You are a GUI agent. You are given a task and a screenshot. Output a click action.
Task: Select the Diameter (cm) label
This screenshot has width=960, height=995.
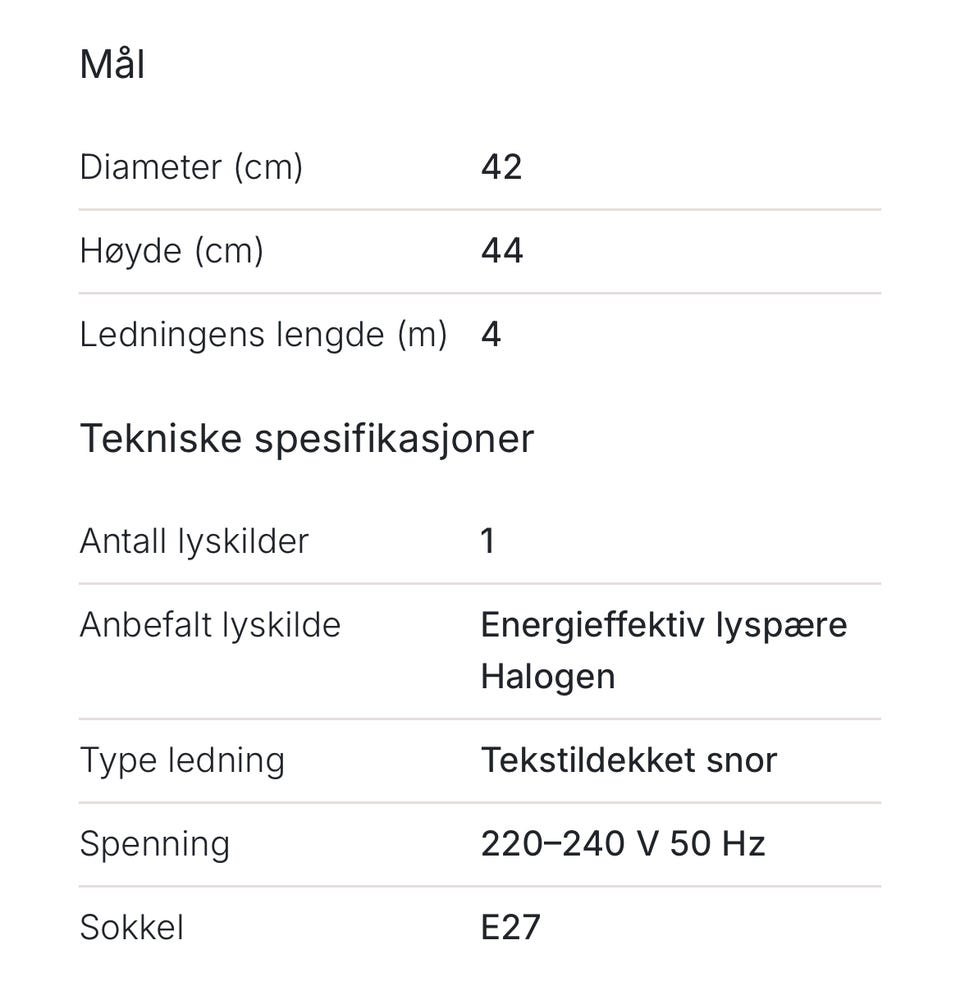click(191, 167)
